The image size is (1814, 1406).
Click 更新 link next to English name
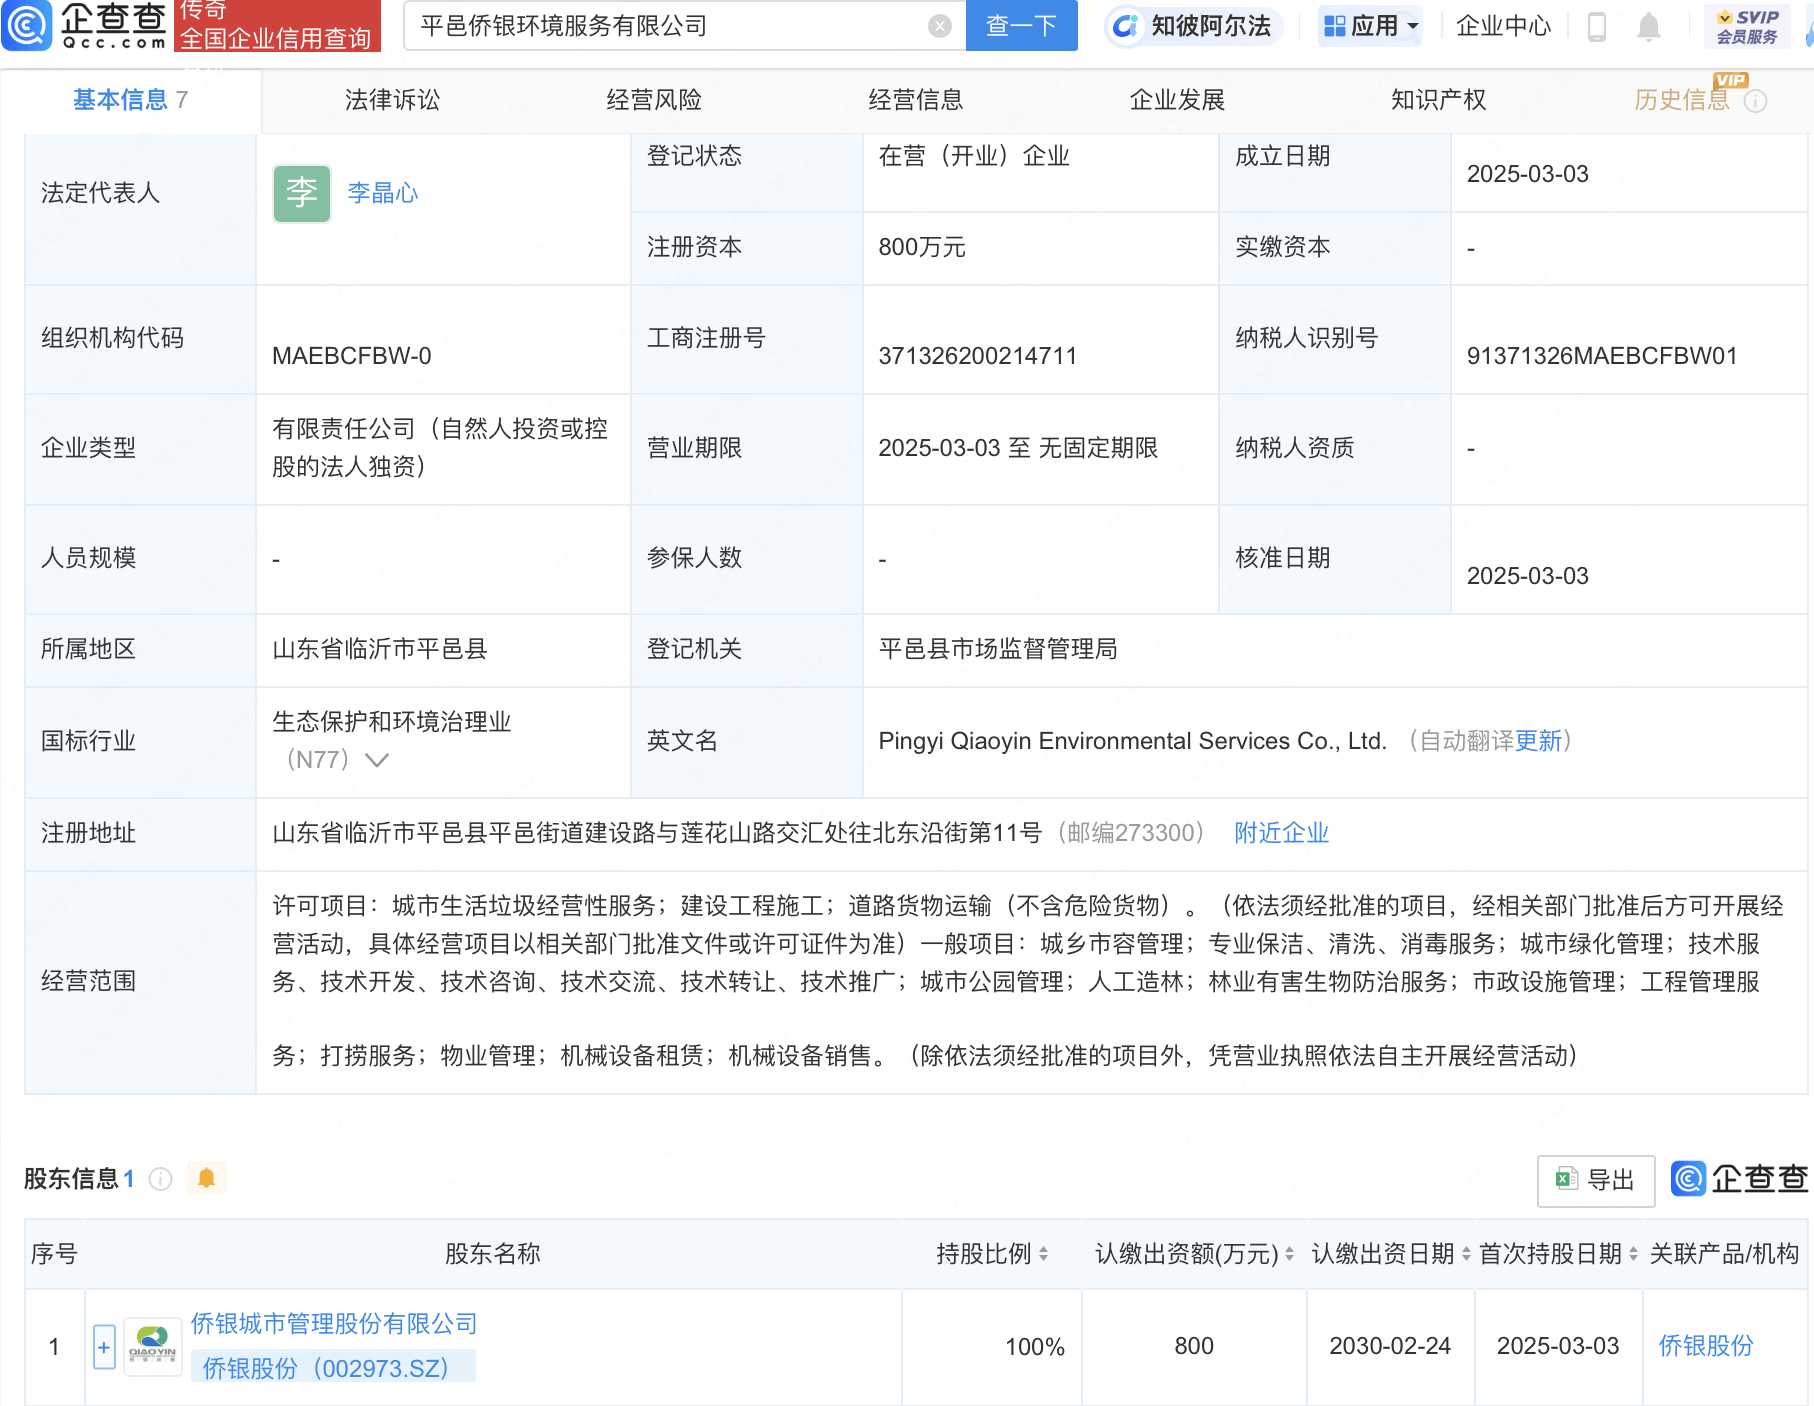(1539, 741)
